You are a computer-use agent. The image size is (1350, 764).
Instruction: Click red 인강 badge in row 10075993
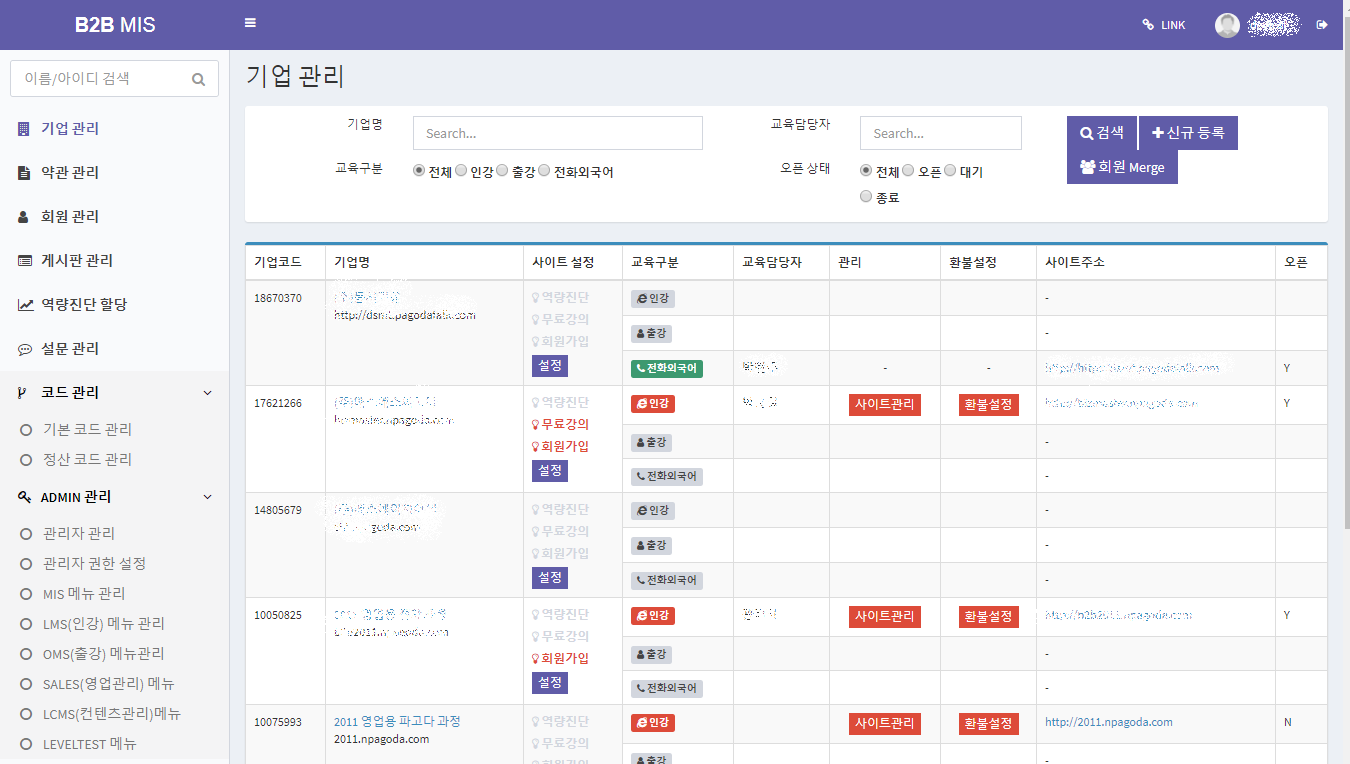653,722
